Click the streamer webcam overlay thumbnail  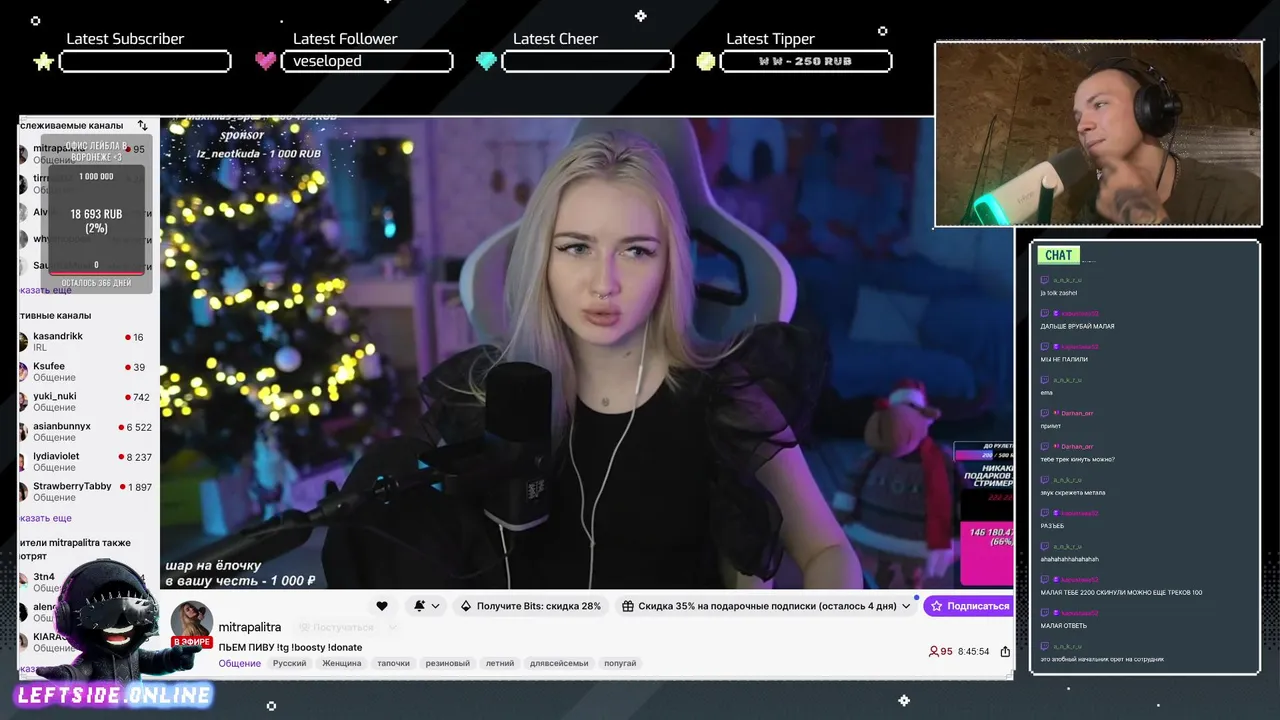(x=1098, y=134)
